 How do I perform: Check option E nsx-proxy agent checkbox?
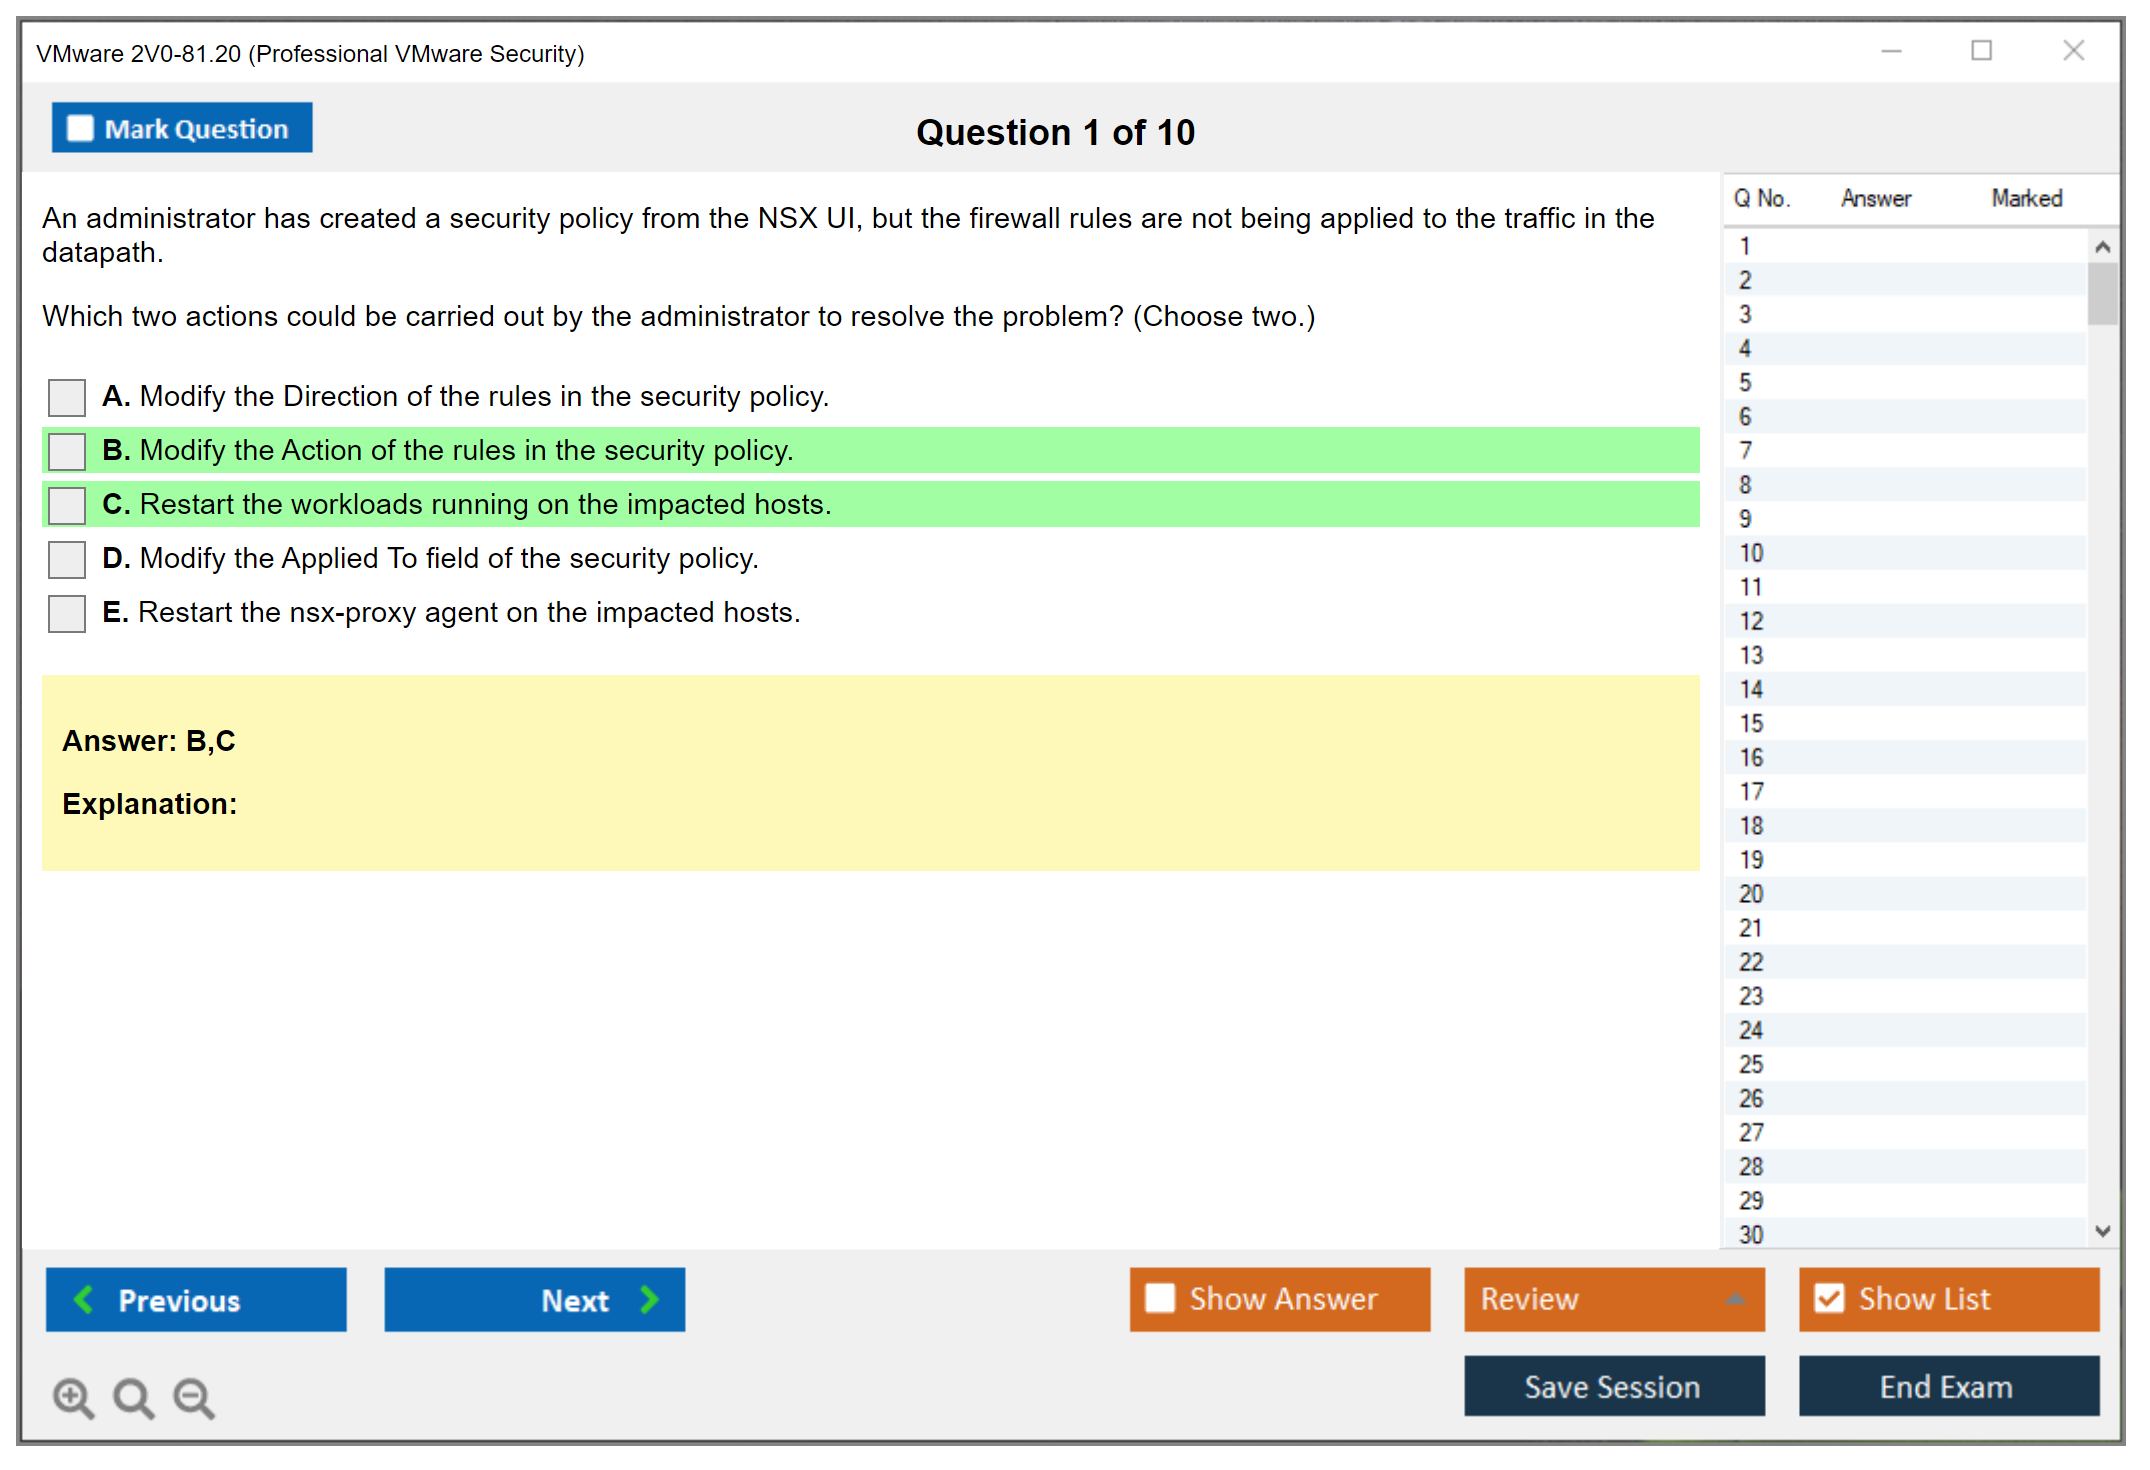pos(67,613)
